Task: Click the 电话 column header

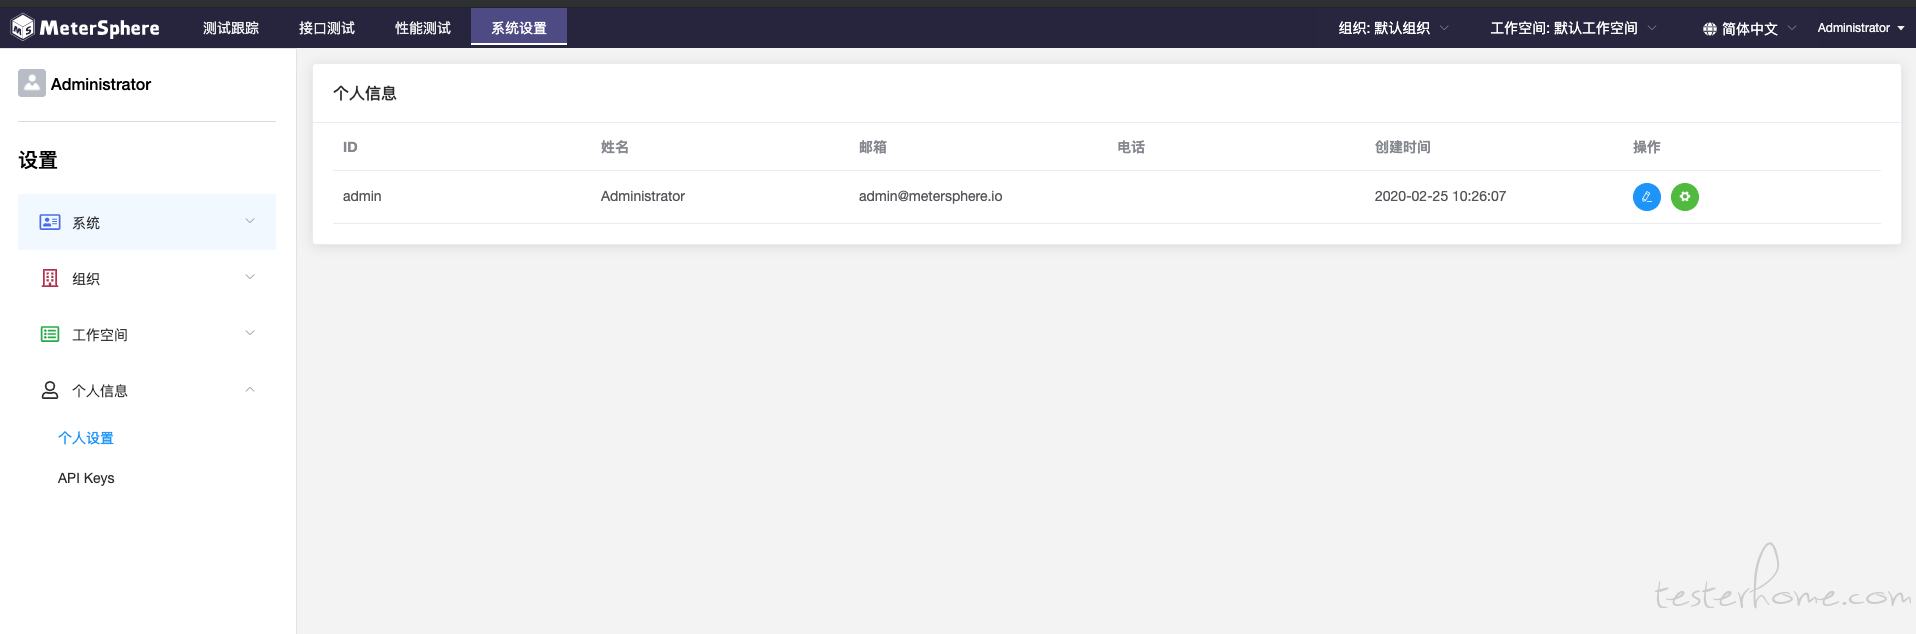Action: [1131, 147]
